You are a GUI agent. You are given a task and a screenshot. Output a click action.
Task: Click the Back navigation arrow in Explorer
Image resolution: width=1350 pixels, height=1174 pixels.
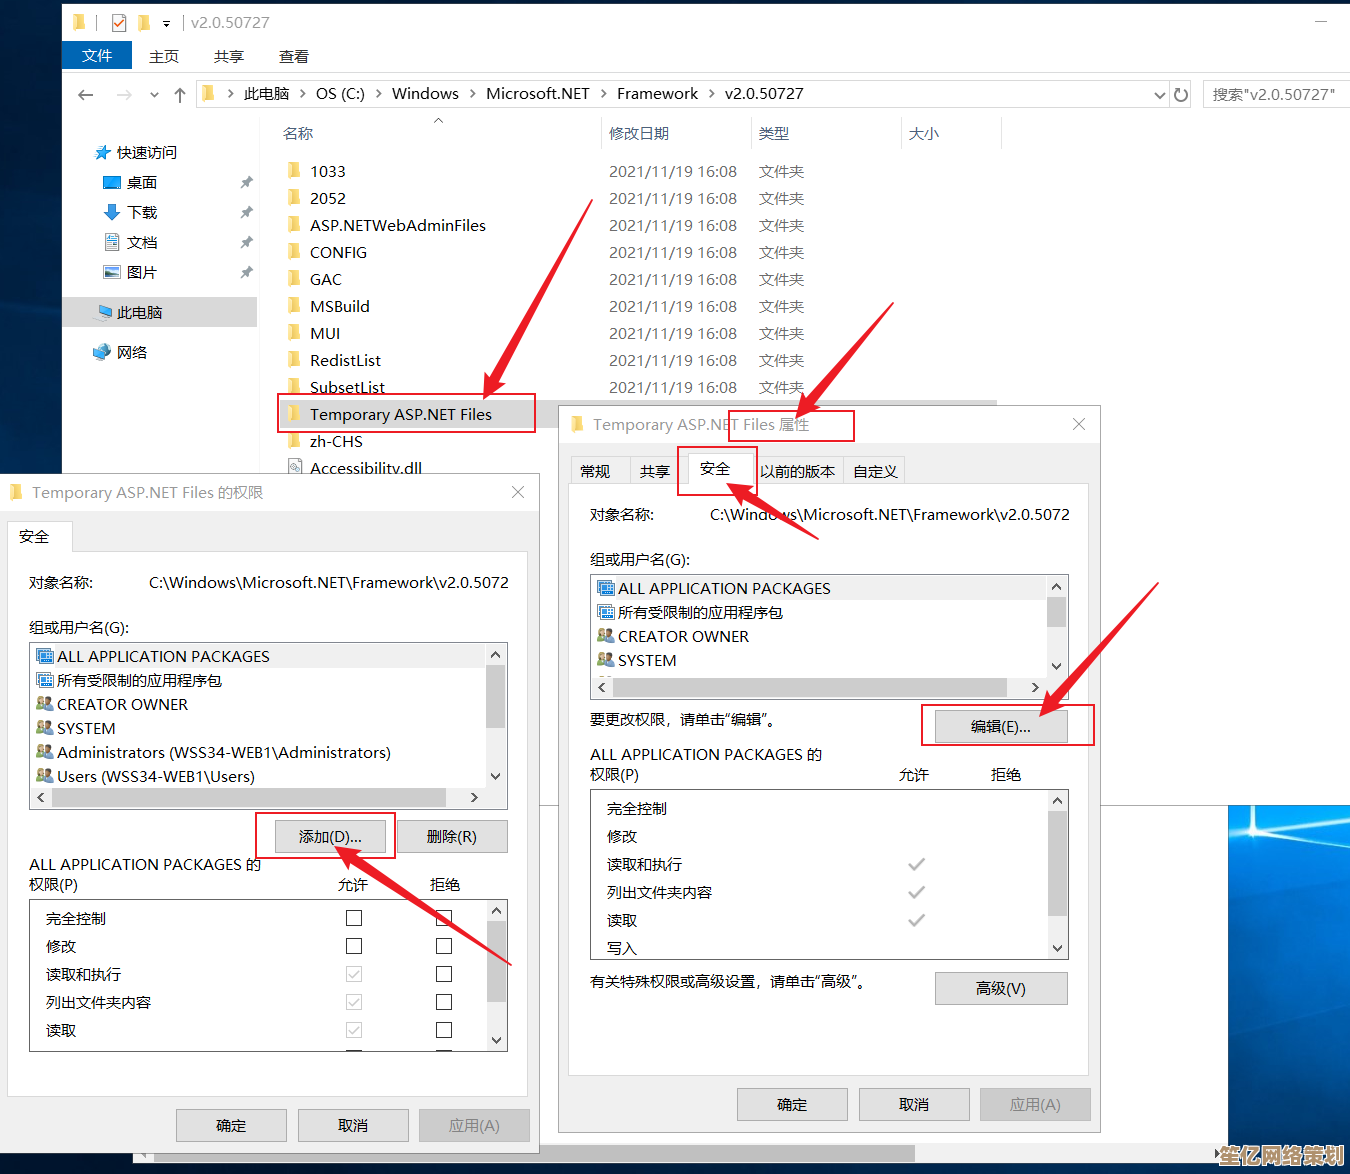point(86,95)
